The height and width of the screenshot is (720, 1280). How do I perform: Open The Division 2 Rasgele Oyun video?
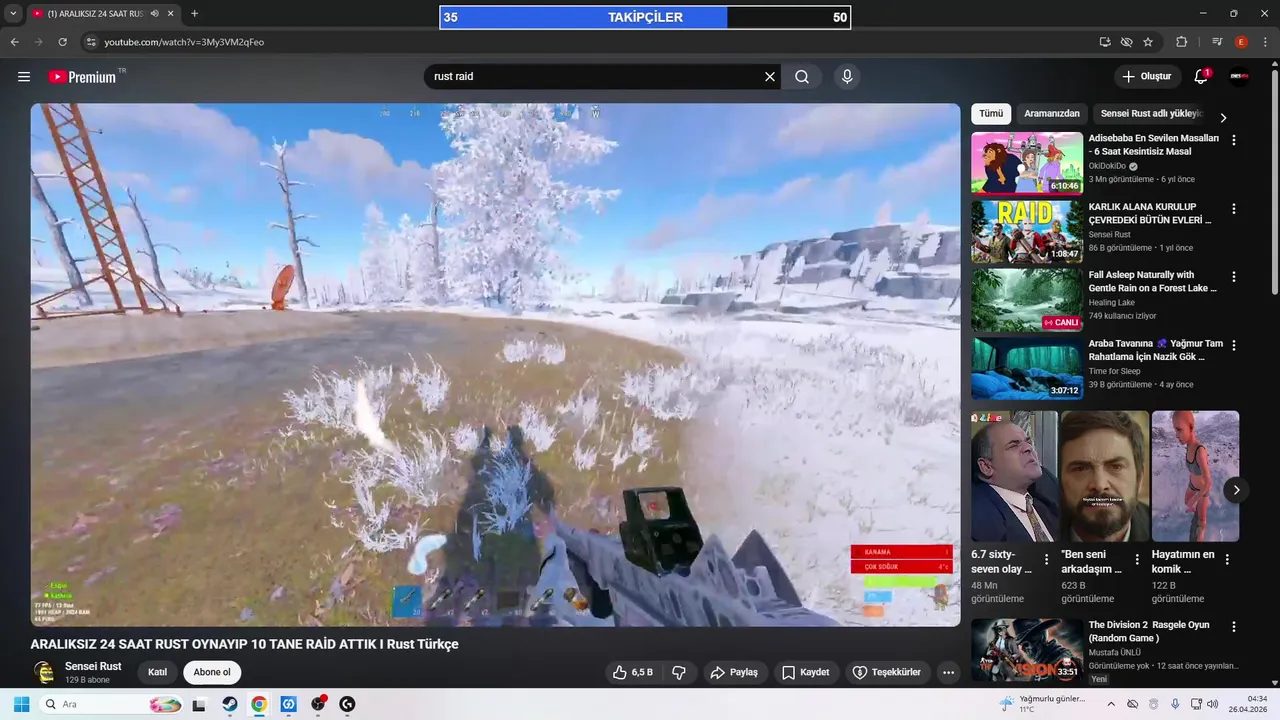click(1027, 649)
